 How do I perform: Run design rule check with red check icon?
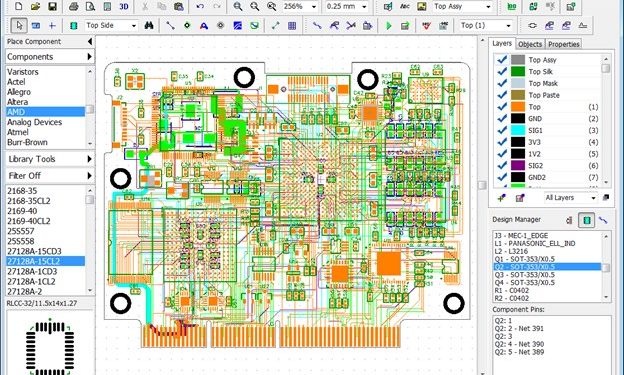click(426, 25)
